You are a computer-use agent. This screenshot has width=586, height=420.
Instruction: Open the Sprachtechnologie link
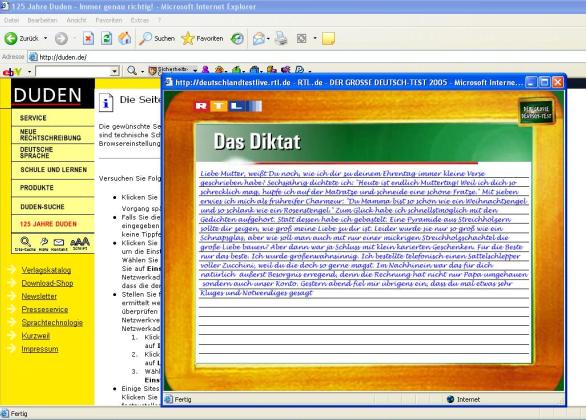(52, 322)
